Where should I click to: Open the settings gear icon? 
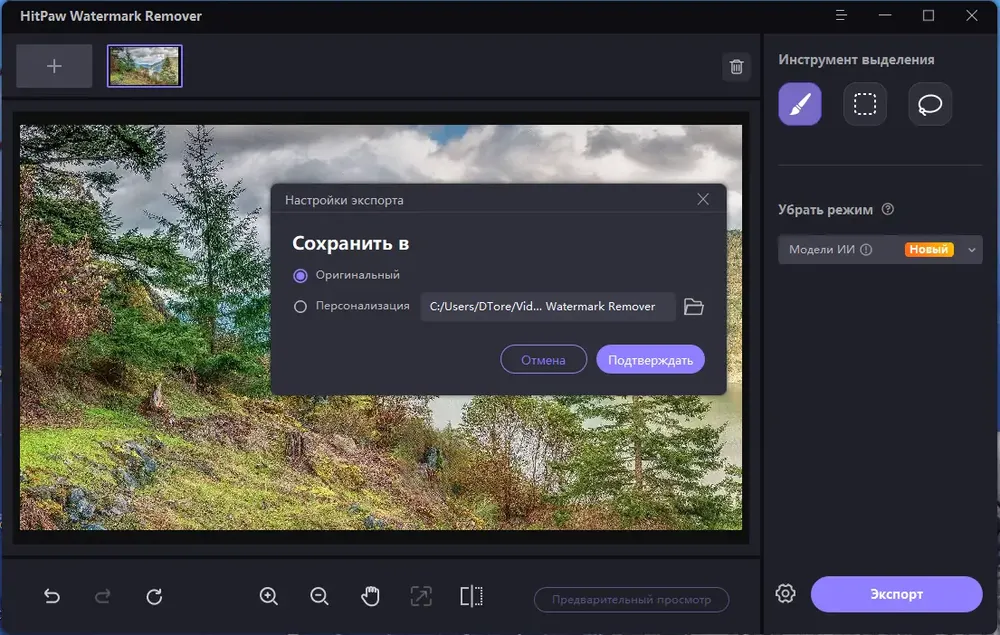click(x=785, y=594)
